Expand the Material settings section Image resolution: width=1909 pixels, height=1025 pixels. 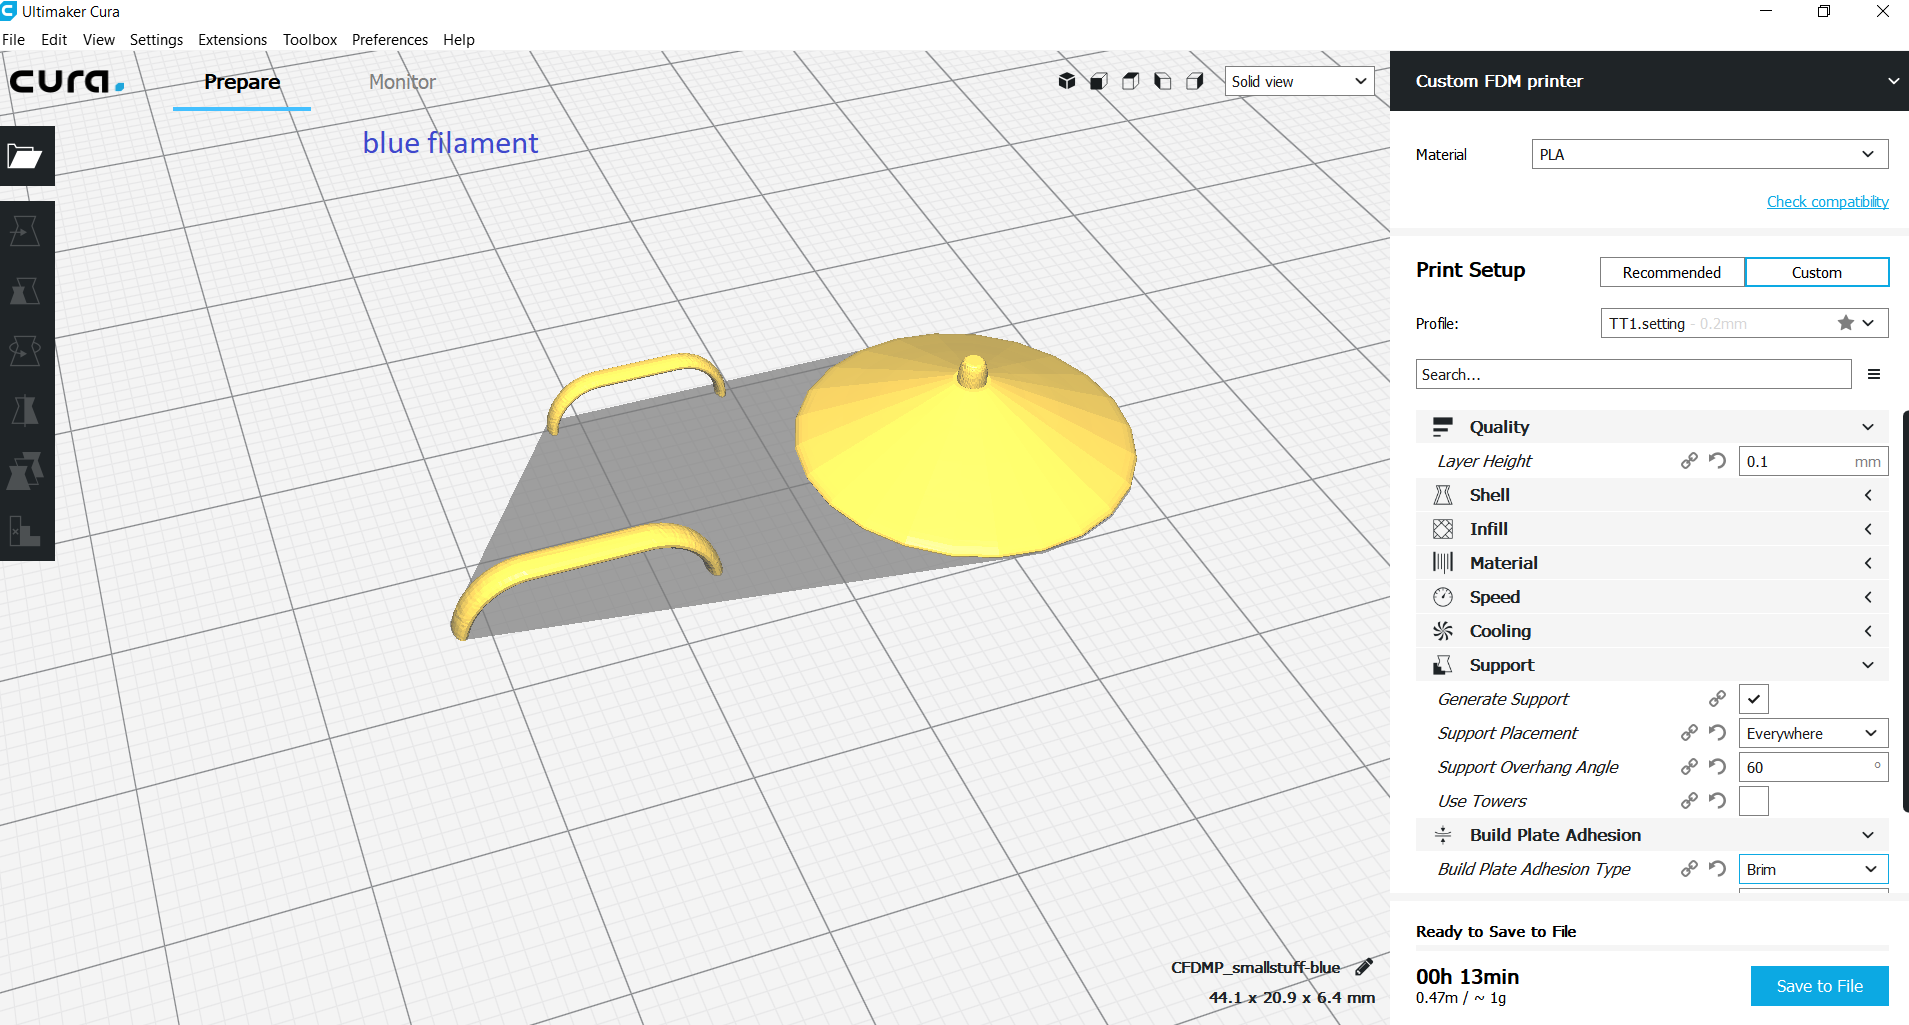coord(1652,563)
